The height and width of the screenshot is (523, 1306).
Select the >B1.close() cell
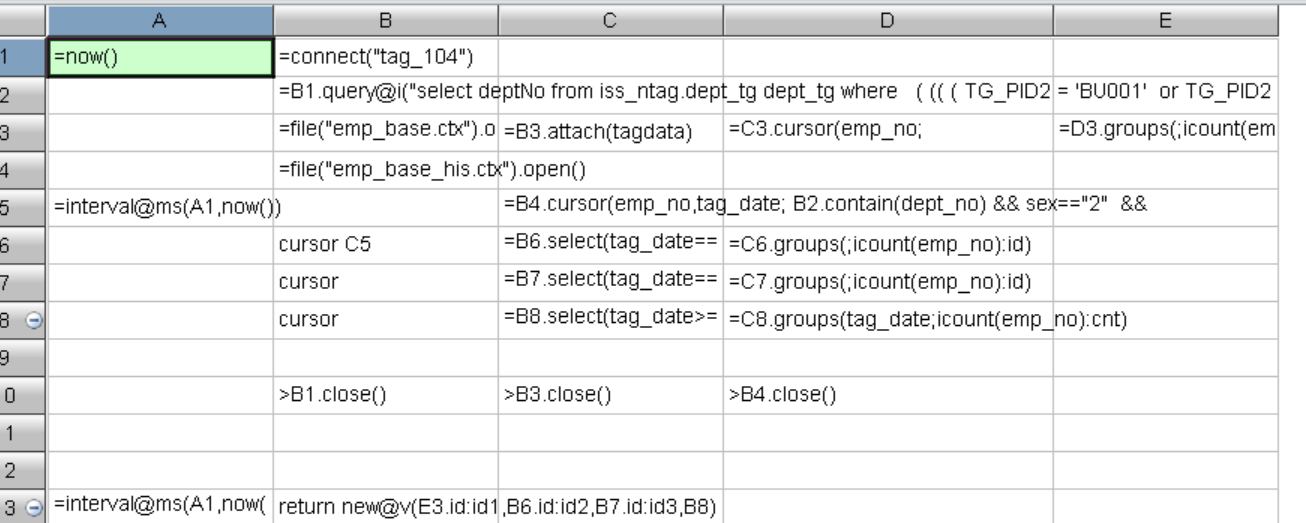click(x=385, y=394)
